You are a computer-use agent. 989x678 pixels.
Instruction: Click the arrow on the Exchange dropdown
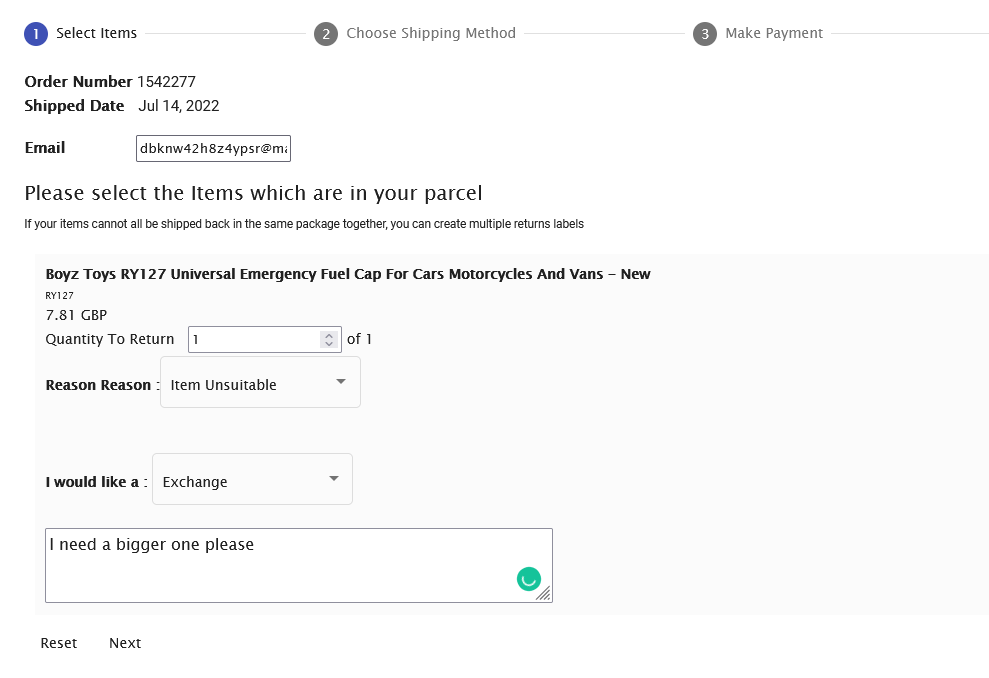coord(334,478)
